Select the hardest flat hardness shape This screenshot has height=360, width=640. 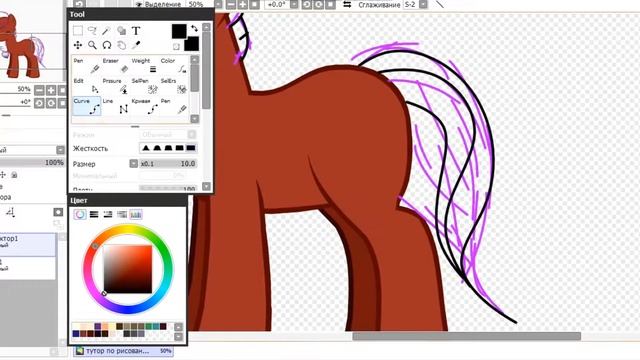191,148
